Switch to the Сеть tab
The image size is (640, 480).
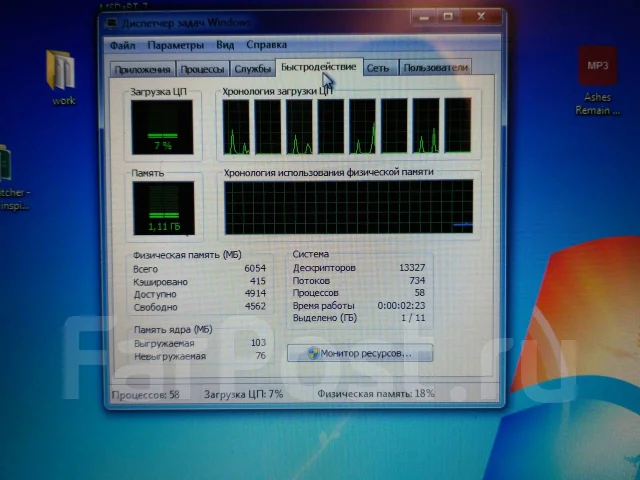(x=378, y=68)
